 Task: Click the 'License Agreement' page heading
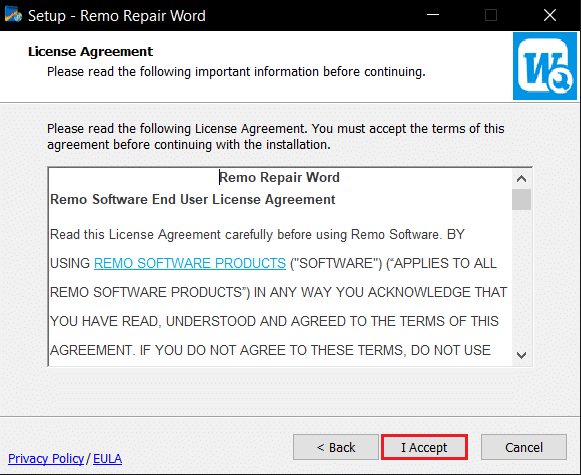point(90,52)
